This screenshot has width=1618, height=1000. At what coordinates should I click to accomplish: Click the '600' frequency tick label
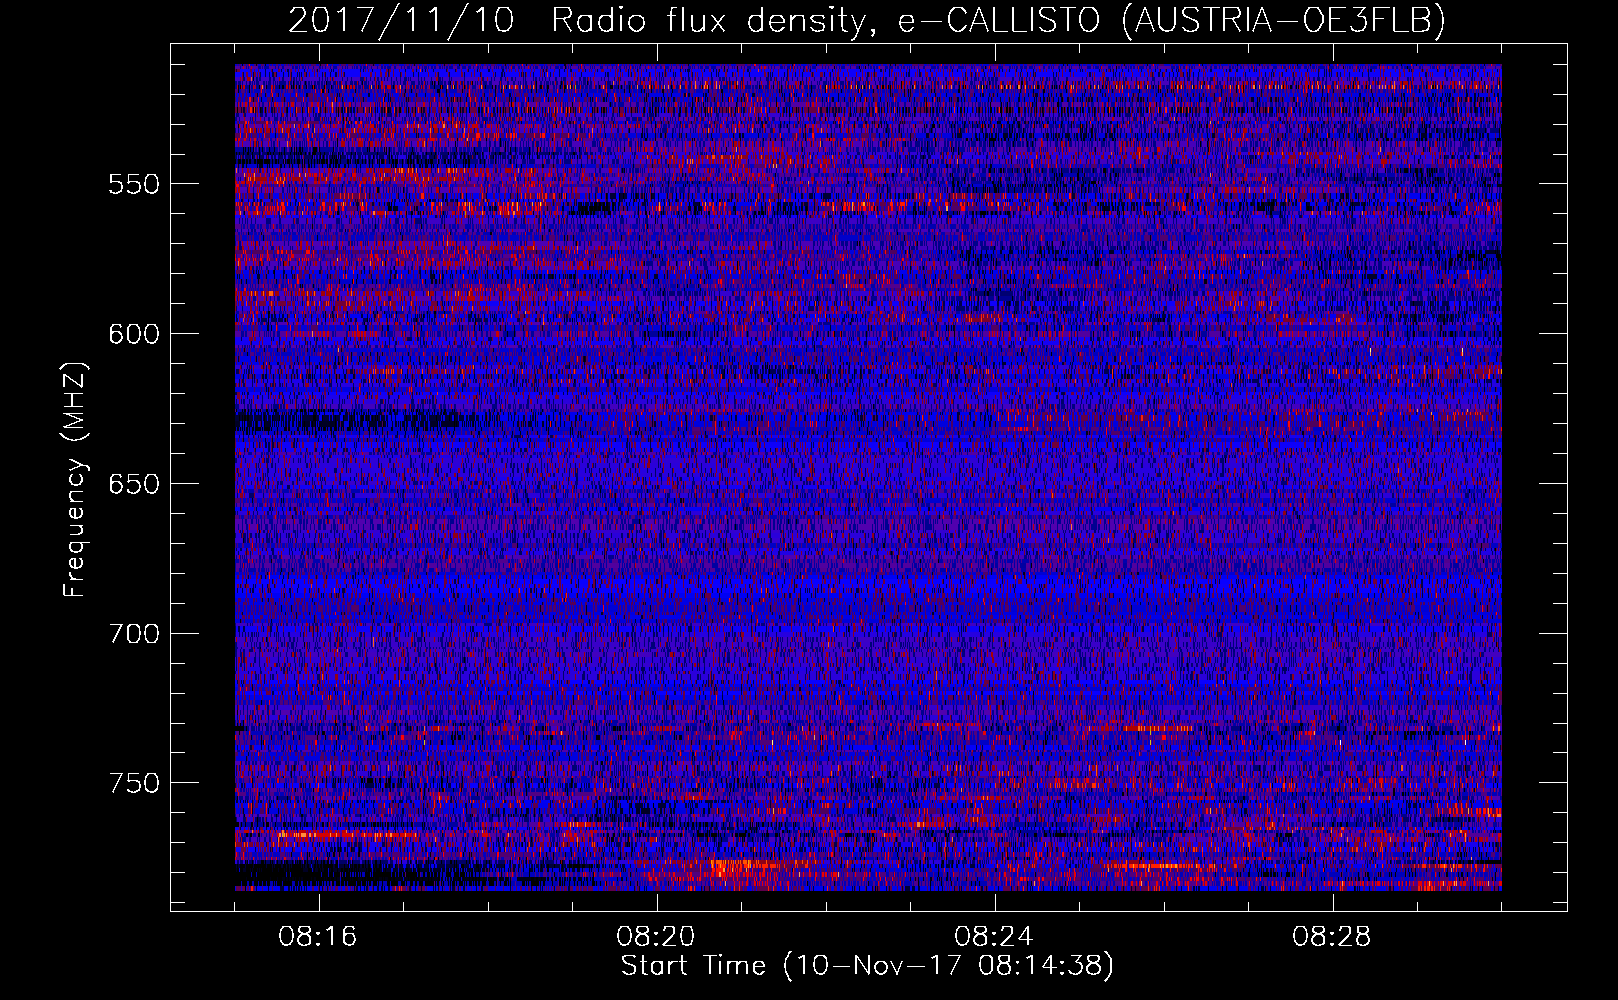[x=135, y=334]
